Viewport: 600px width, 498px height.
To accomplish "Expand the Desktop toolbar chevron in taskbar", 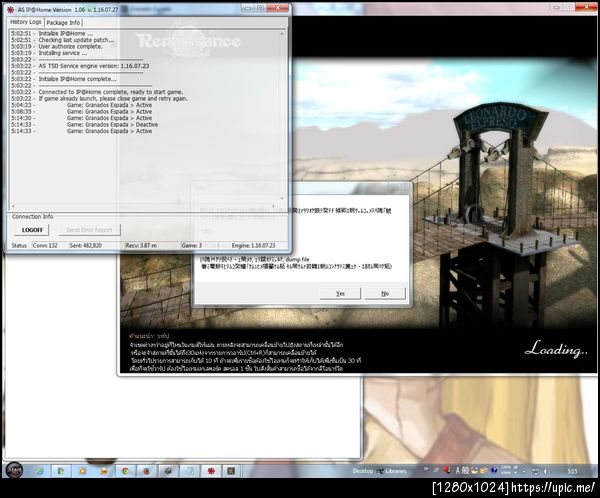I will click(x=426, y=469).
